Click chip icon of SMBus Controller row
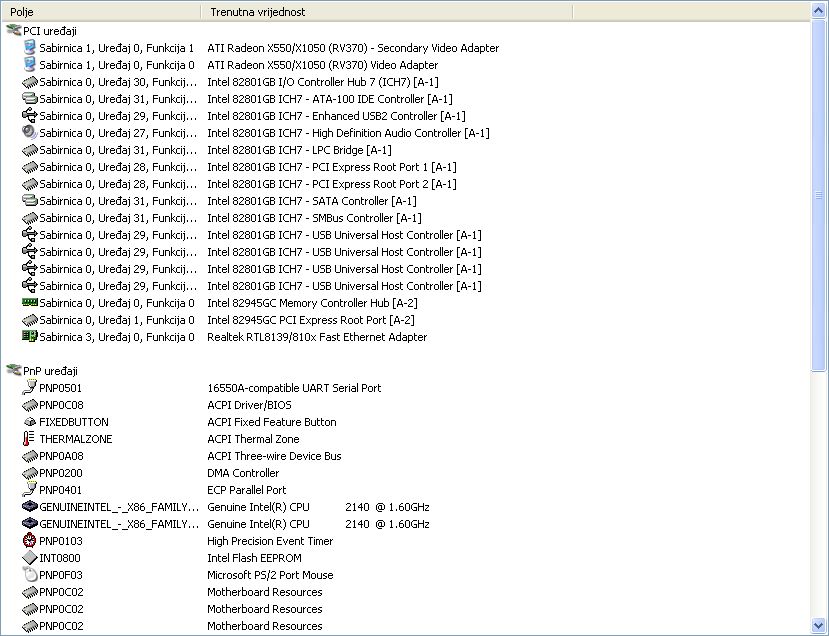 pyautogui.click(x=30, y=218)
